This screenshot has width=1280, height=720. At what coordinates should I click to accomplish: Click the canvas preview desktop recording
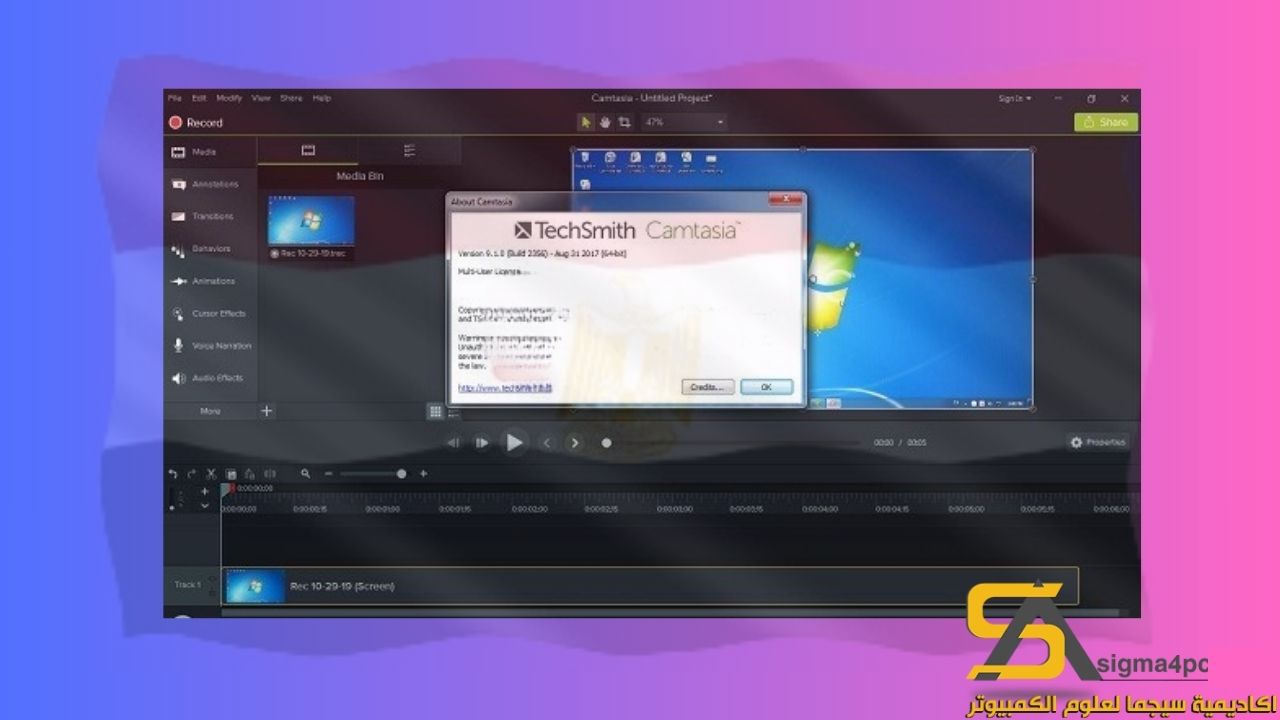(803, 279)
